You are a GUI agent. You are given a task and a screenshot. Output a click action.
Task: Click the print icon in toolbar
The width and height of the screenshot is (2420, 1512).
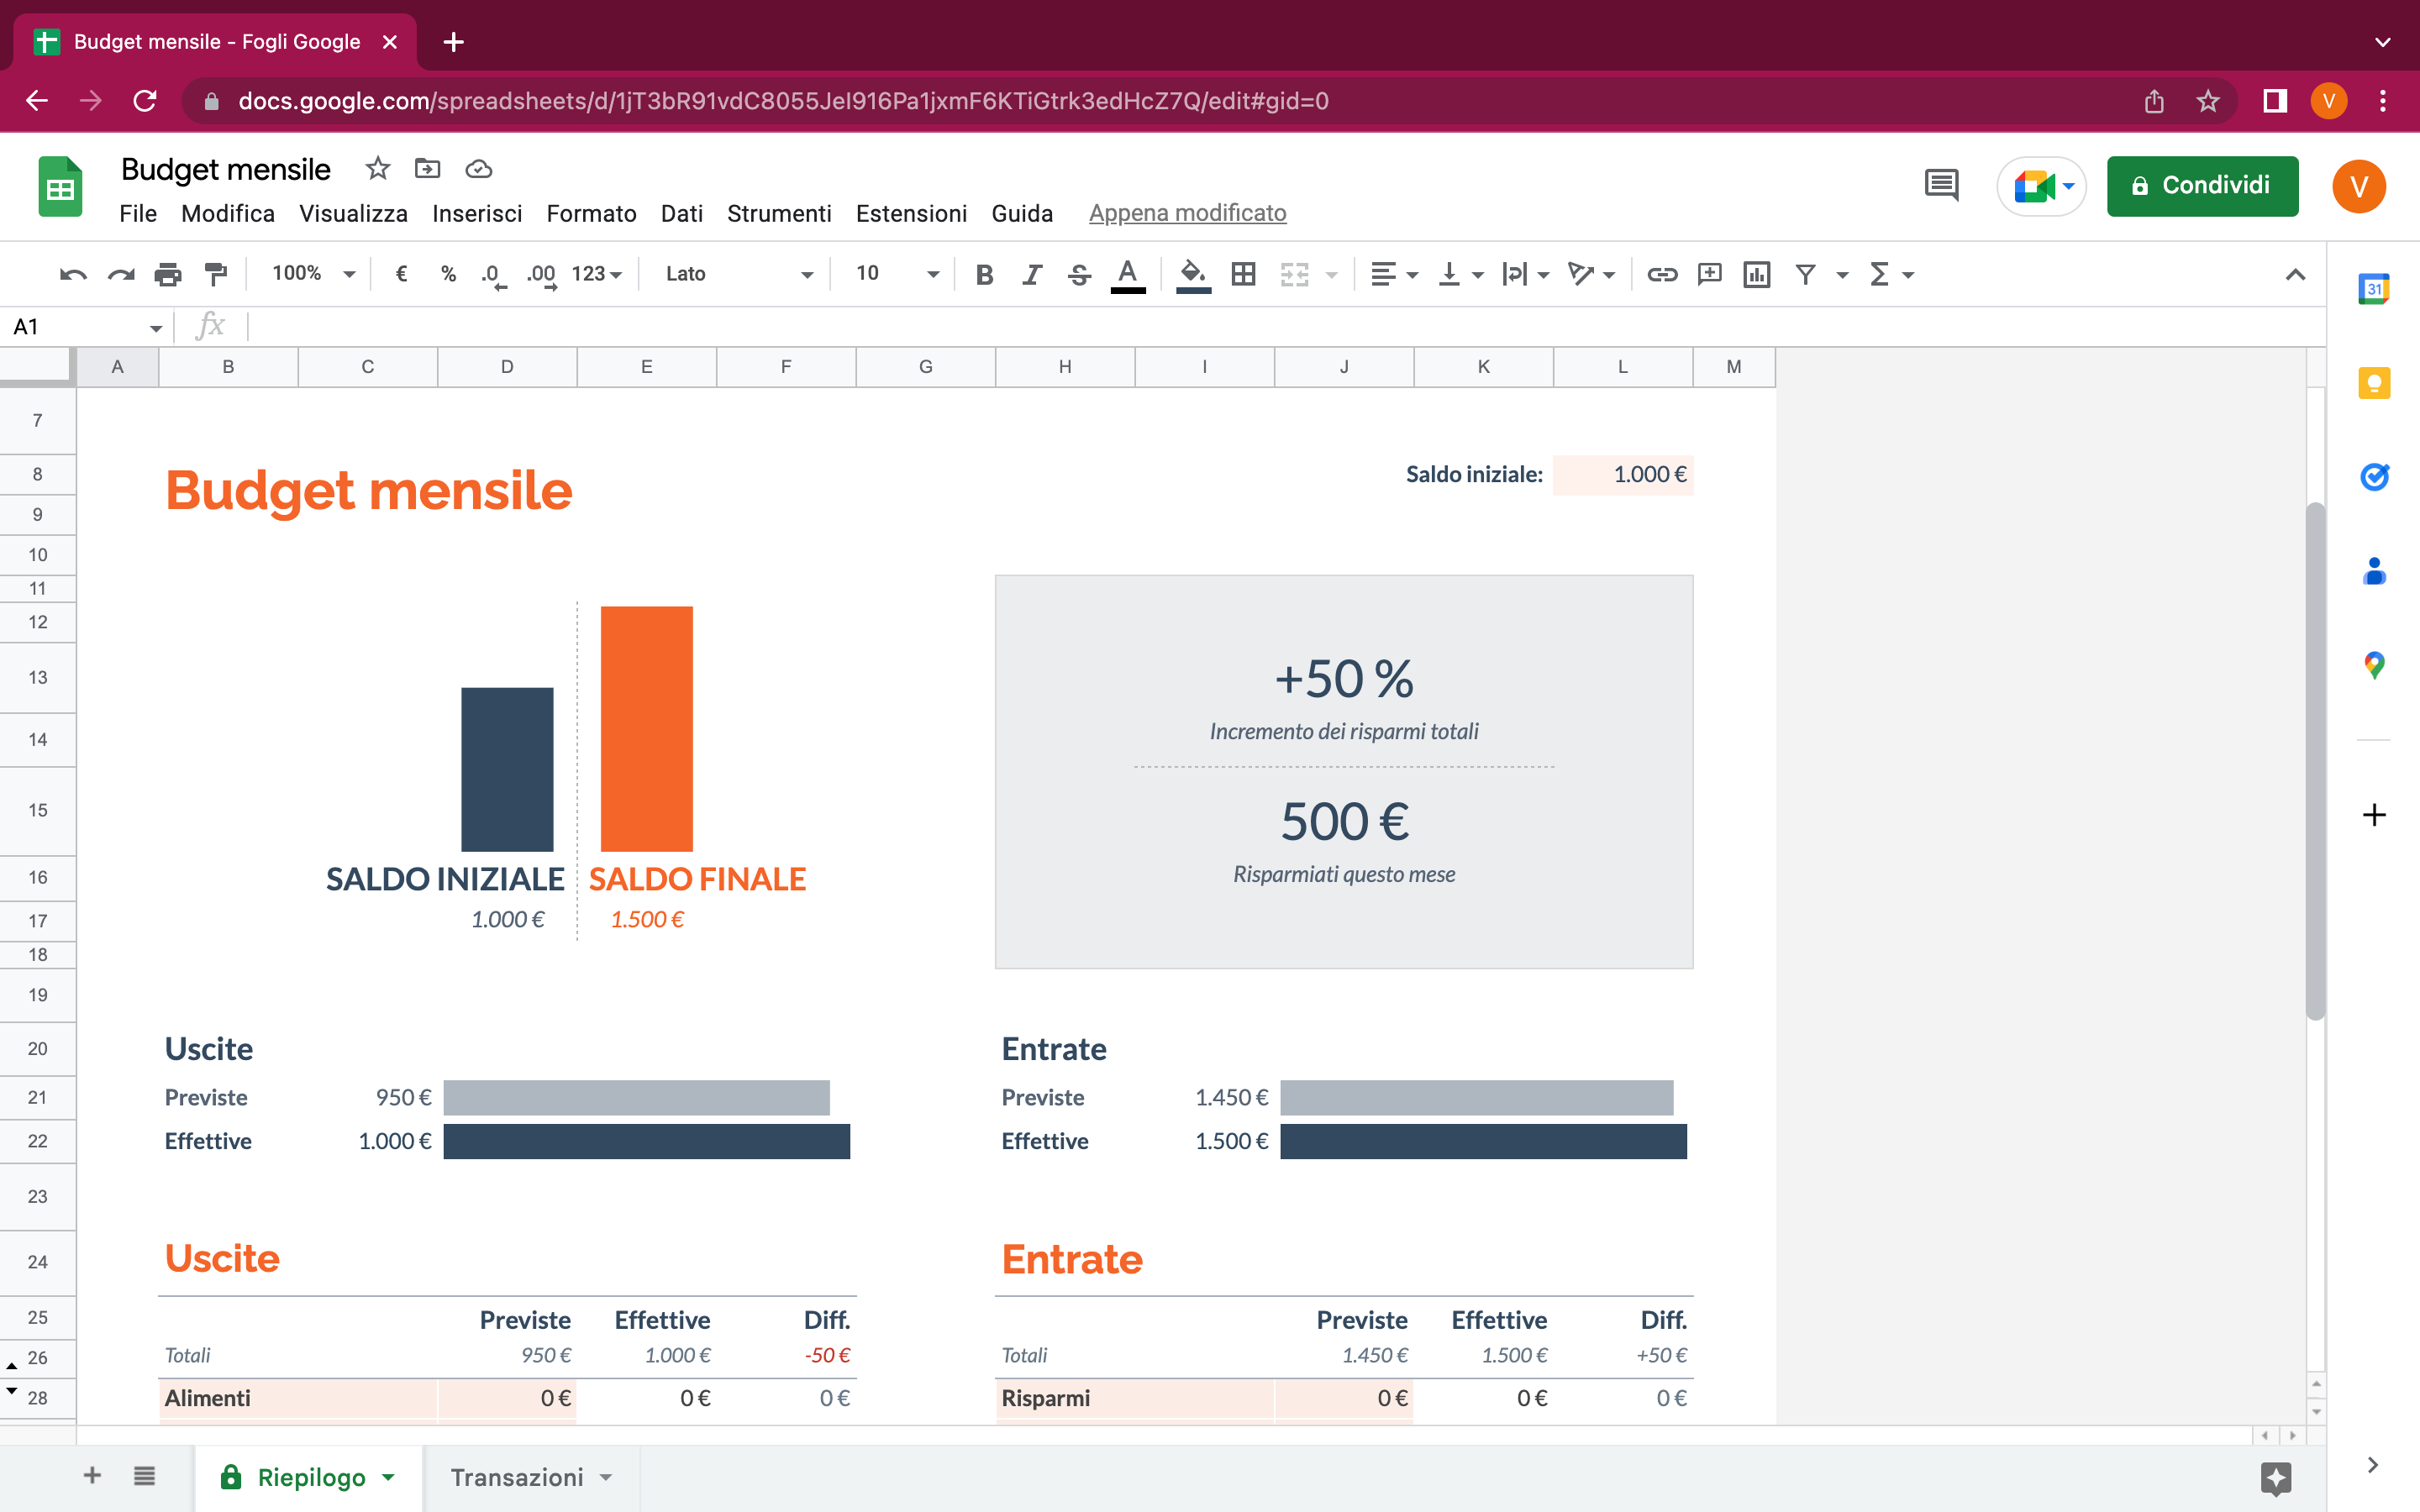(168, 274)
